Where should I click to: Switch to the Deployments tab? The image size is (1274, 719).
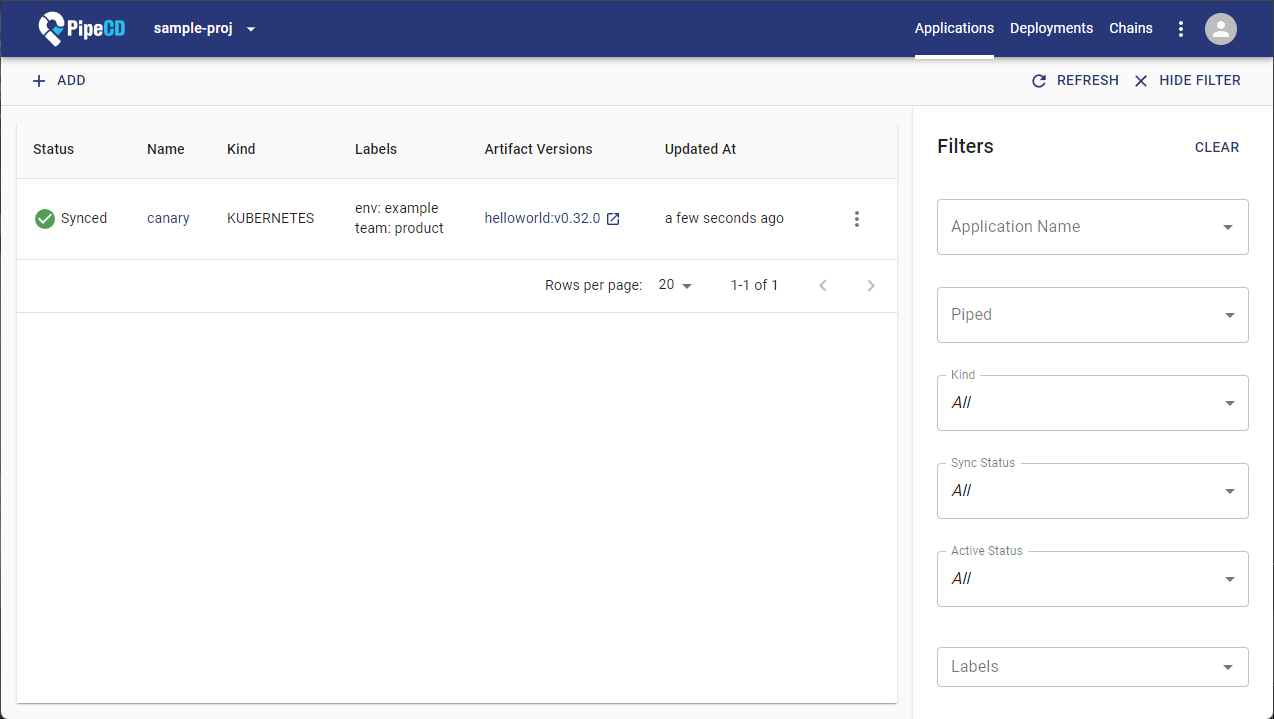click(x=1051, y=29)
